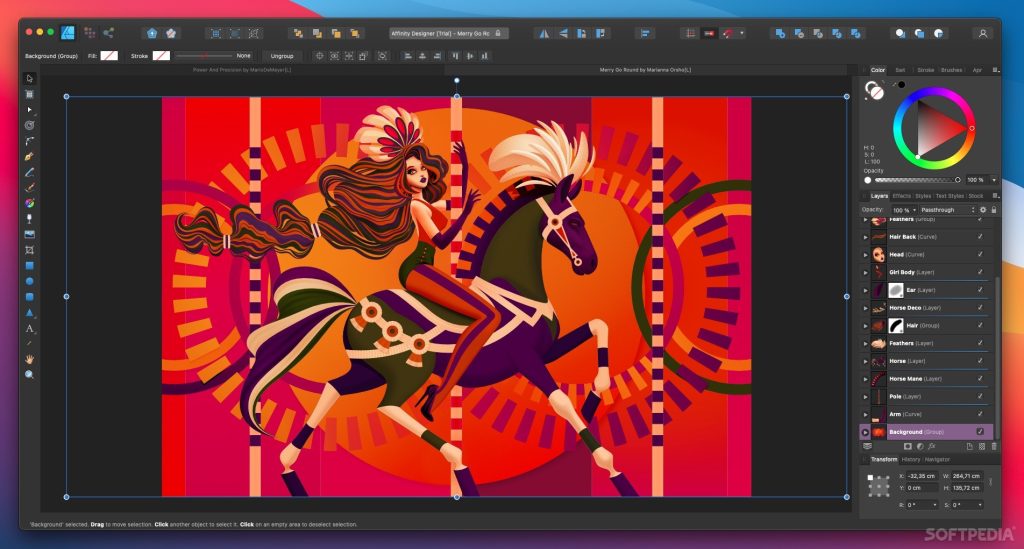
Task: Pick the Artistic Text tool
Action: coord(30,328)
